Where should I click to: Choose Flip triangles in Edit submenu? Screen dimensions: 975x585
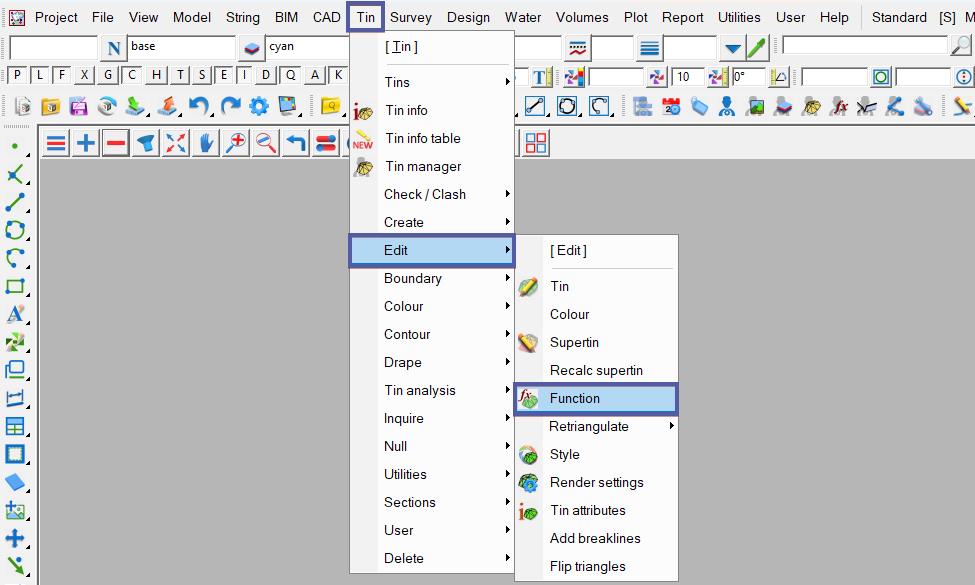click(x=587, y=566)
